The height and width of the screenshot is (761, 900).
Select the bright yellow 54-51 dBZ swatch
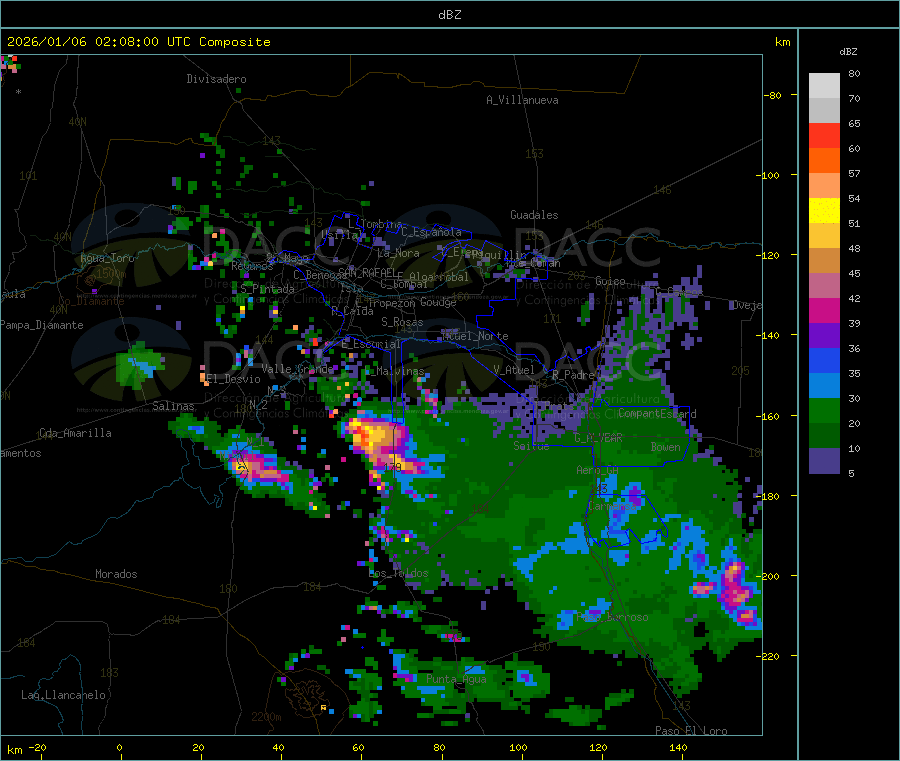[x=824, y=210]
